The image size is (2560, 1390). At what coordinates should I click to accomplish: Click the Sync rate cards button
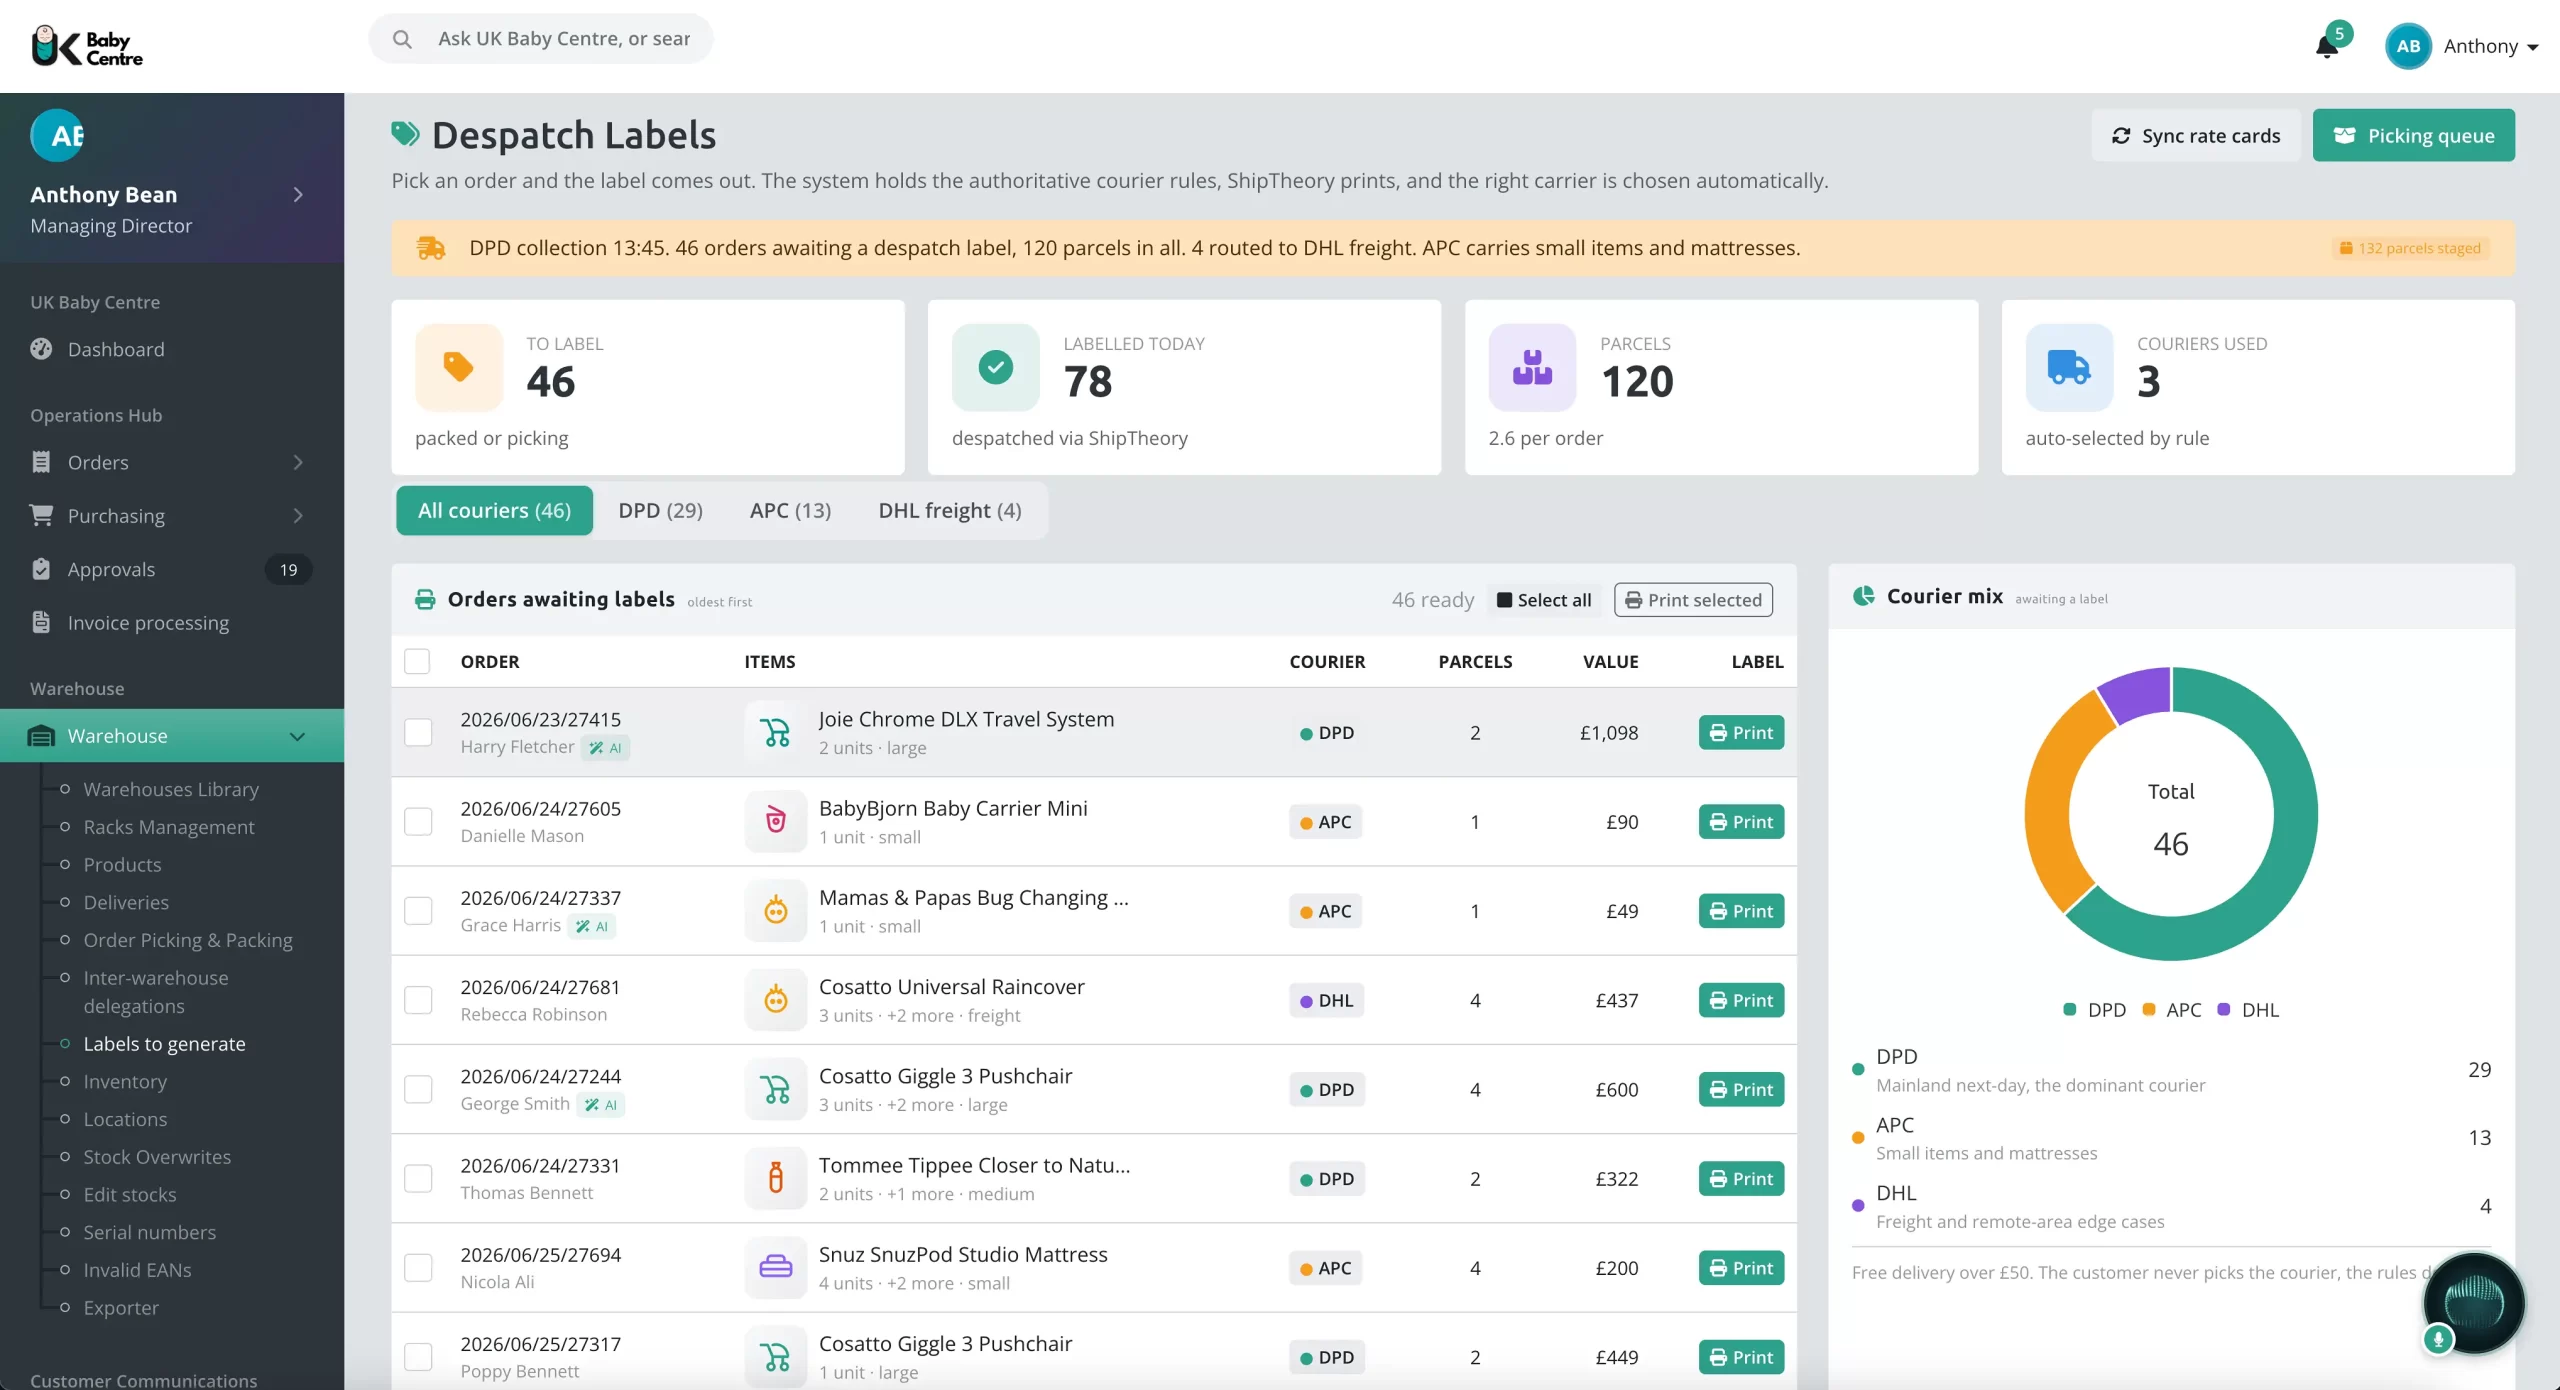click(x=2195, y=135)
